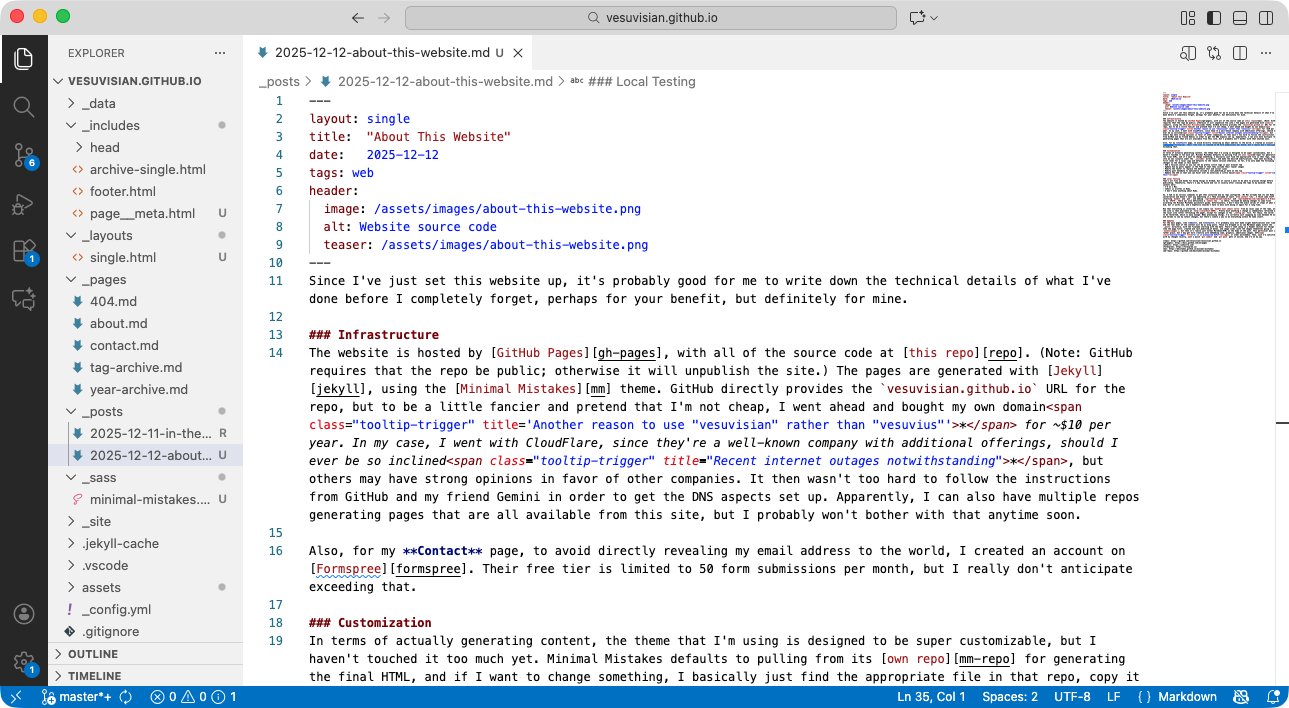
Task: Expand the OUTLINE section
Action: (x=93, y=654)
